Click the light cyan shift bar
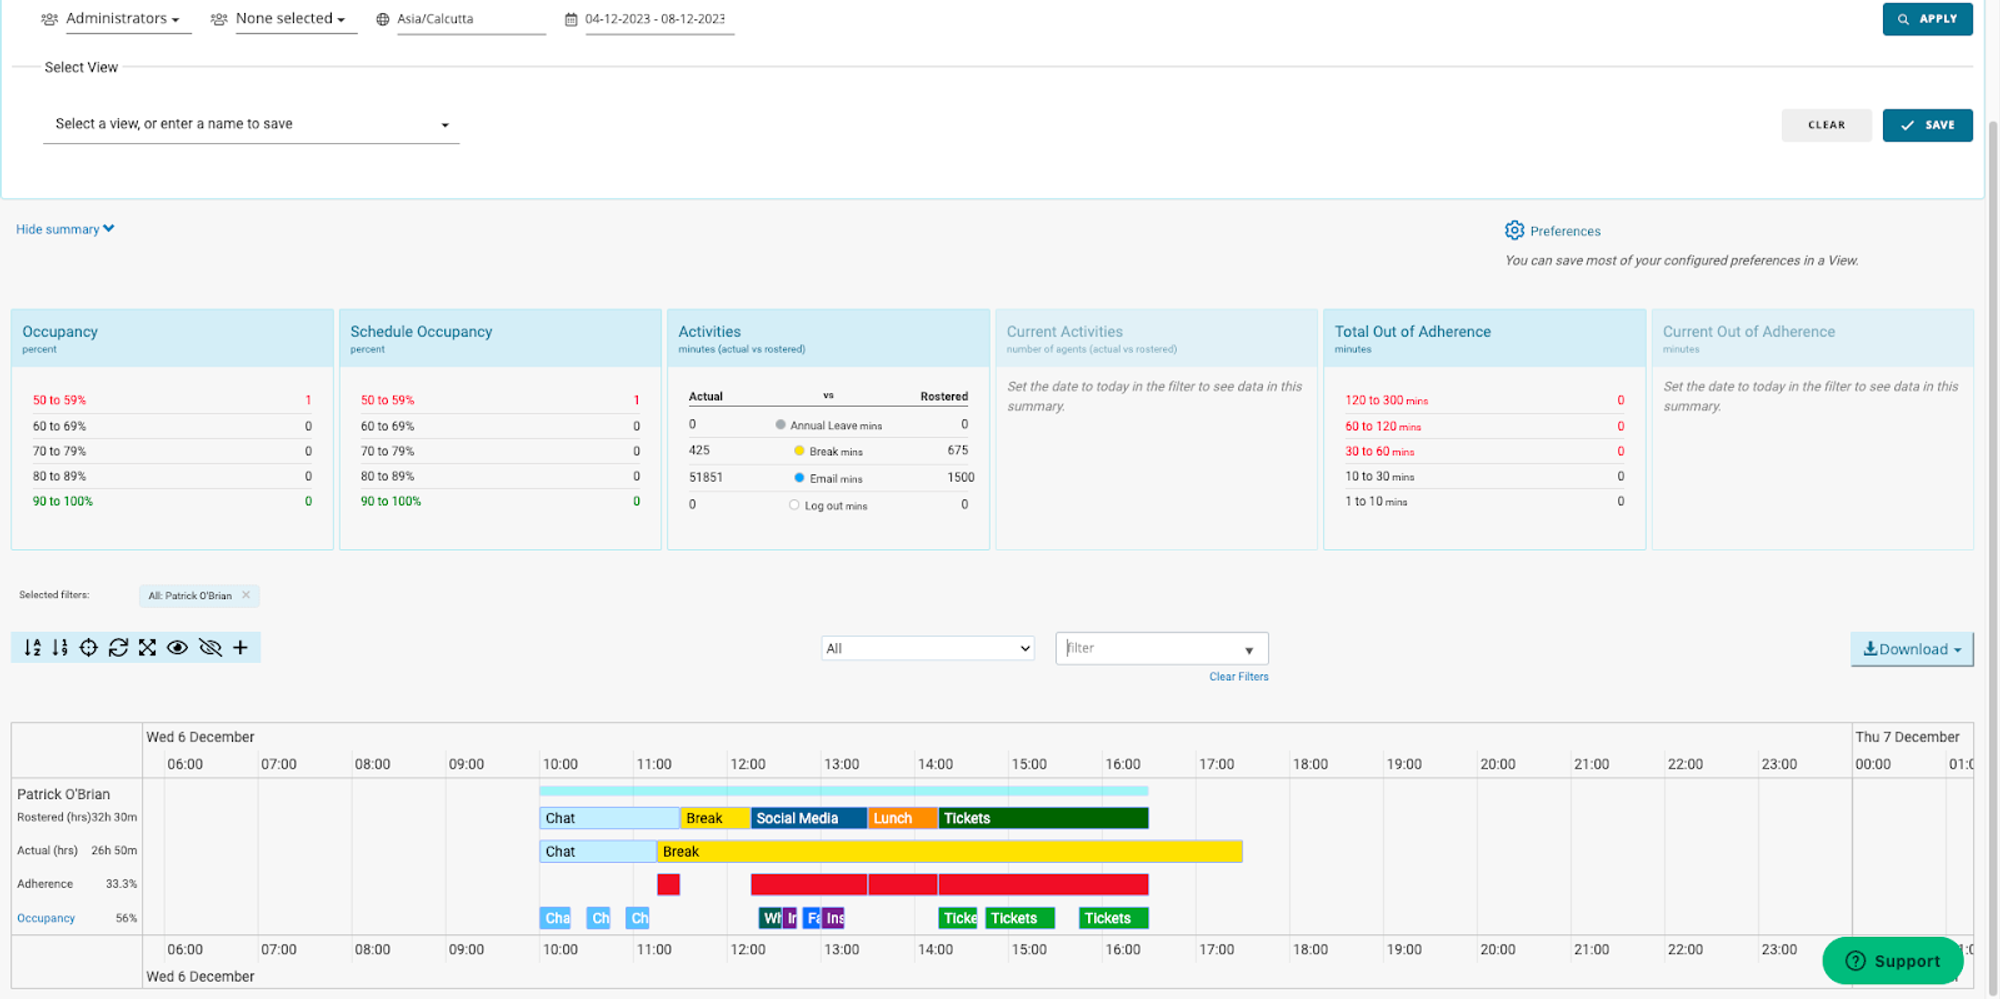The image size is (2000, 999). [x=843, y=791]
